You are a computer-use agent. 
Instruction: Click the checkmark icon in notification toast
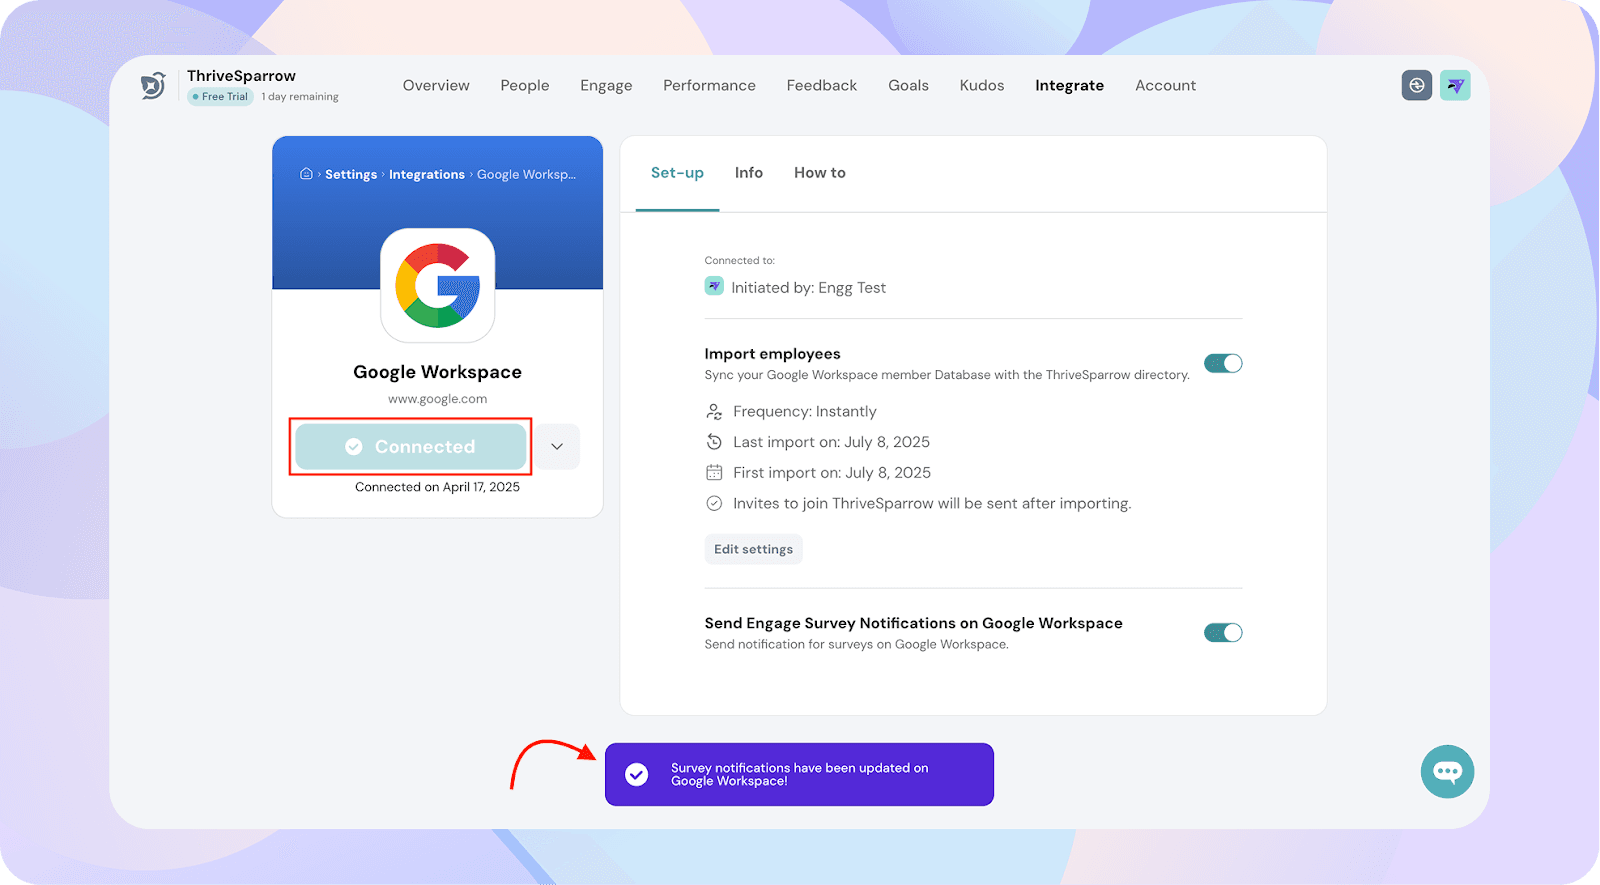click(637, 774)
